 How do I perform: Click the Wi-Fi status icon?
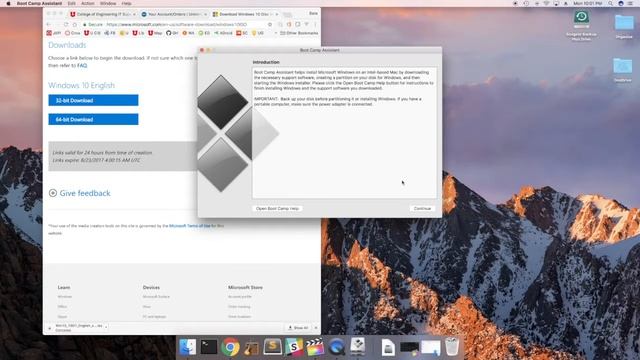(547, 3)
